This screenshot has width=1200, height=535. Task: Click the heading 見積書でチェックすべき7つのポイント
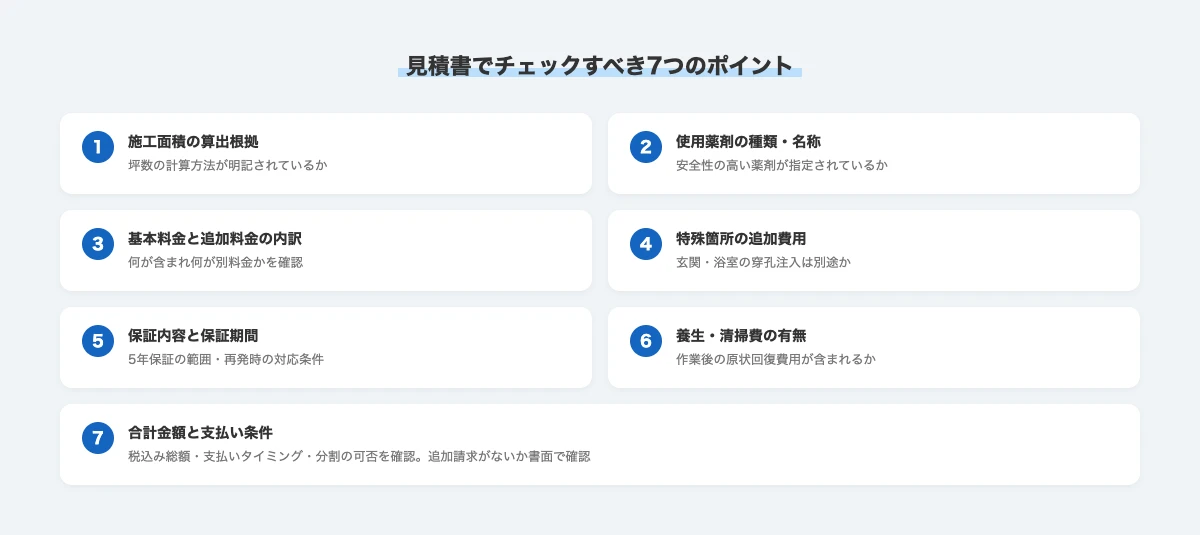tap(600, 66)
